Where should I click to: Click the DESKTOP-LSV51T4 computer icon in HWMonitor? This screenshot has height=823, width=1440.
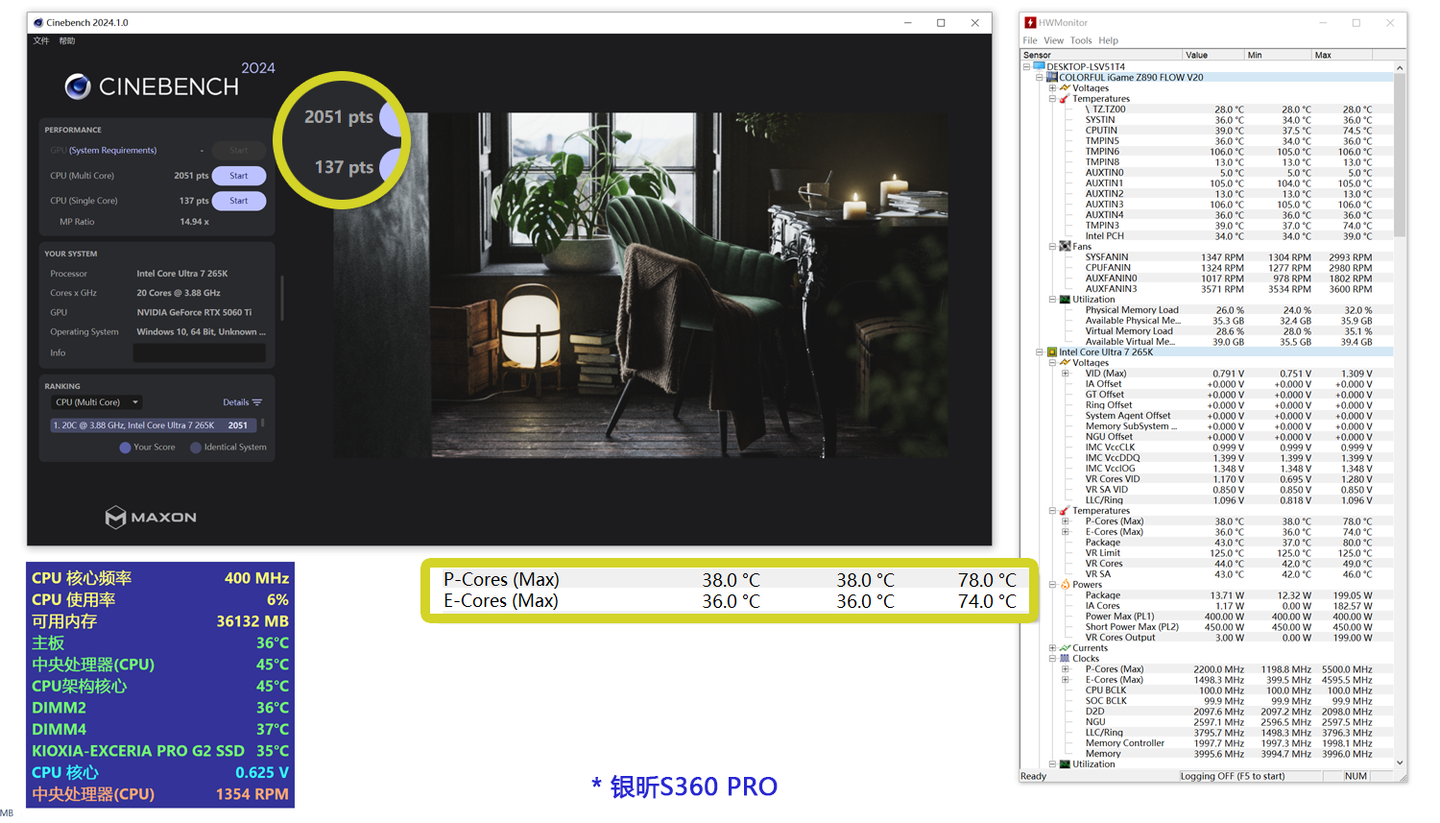tap(1039, 67)
